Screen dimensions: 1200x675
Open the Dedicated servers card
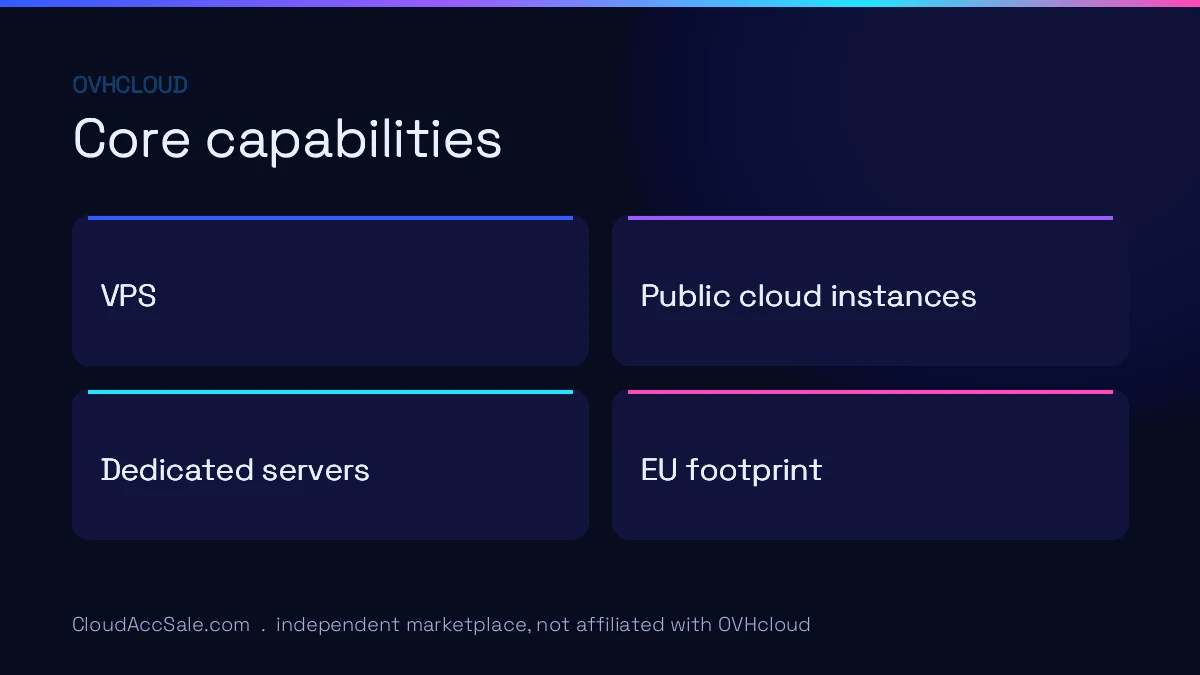coord(330,465)
